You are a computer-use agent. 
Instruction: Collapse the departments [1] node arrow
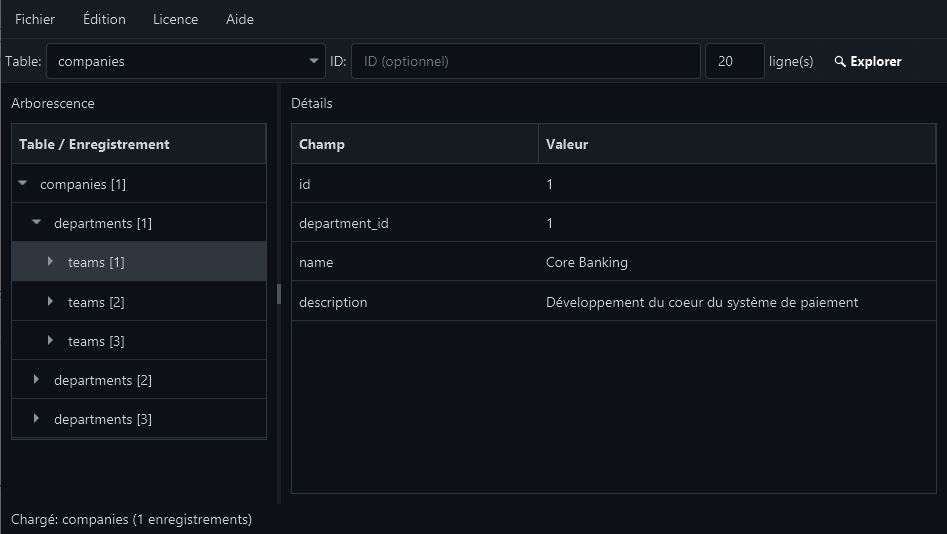(37, 223)
